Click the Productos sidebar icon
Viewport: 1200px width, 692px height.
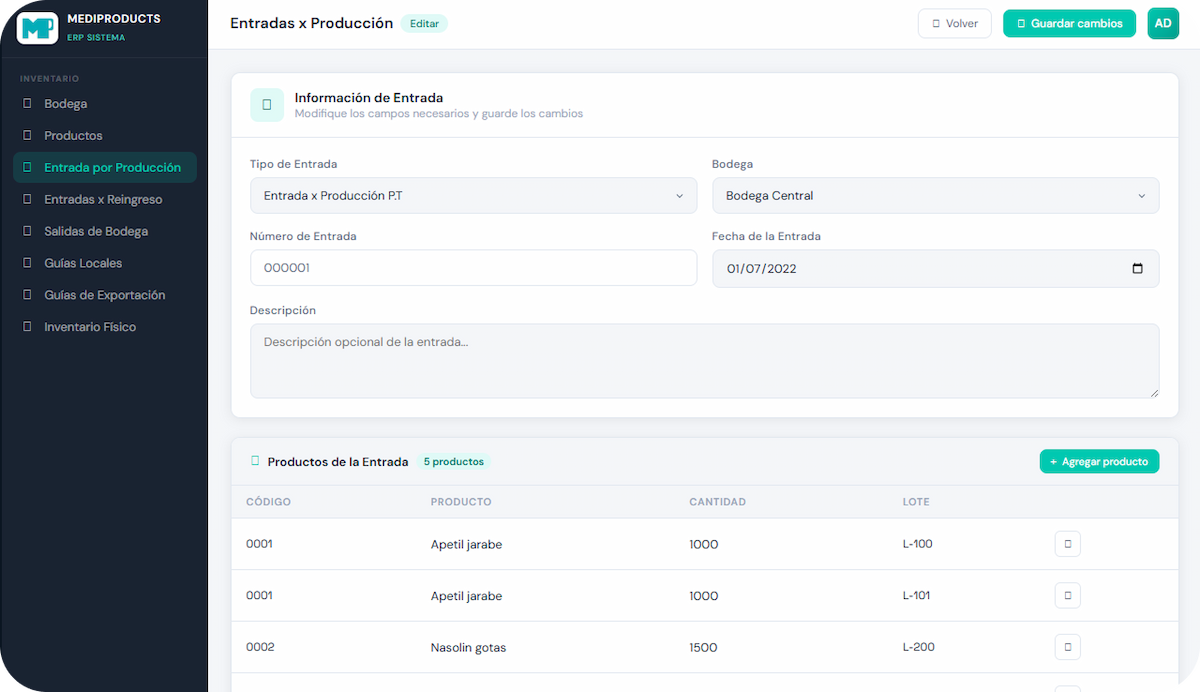[27, 136]
